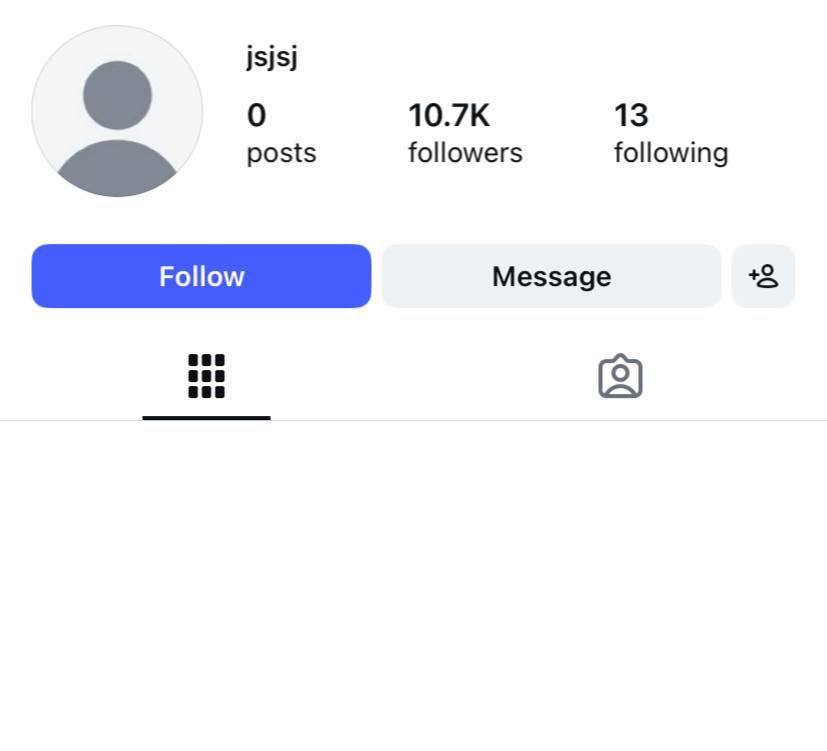
Task: Click the shoulders silhouette in the avatar
Action: click(x=117, y=168)
